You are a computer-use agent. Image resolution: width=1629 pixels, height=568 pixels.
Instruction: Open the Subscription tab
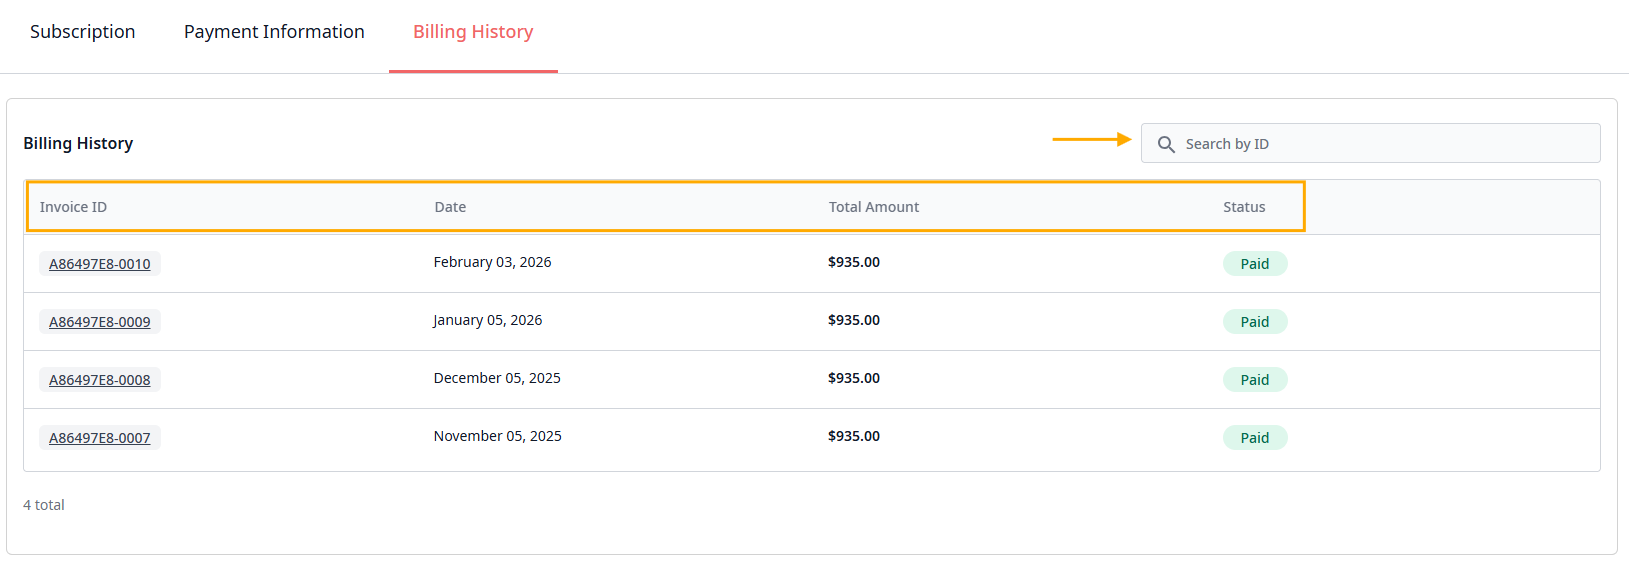point(83,32)
